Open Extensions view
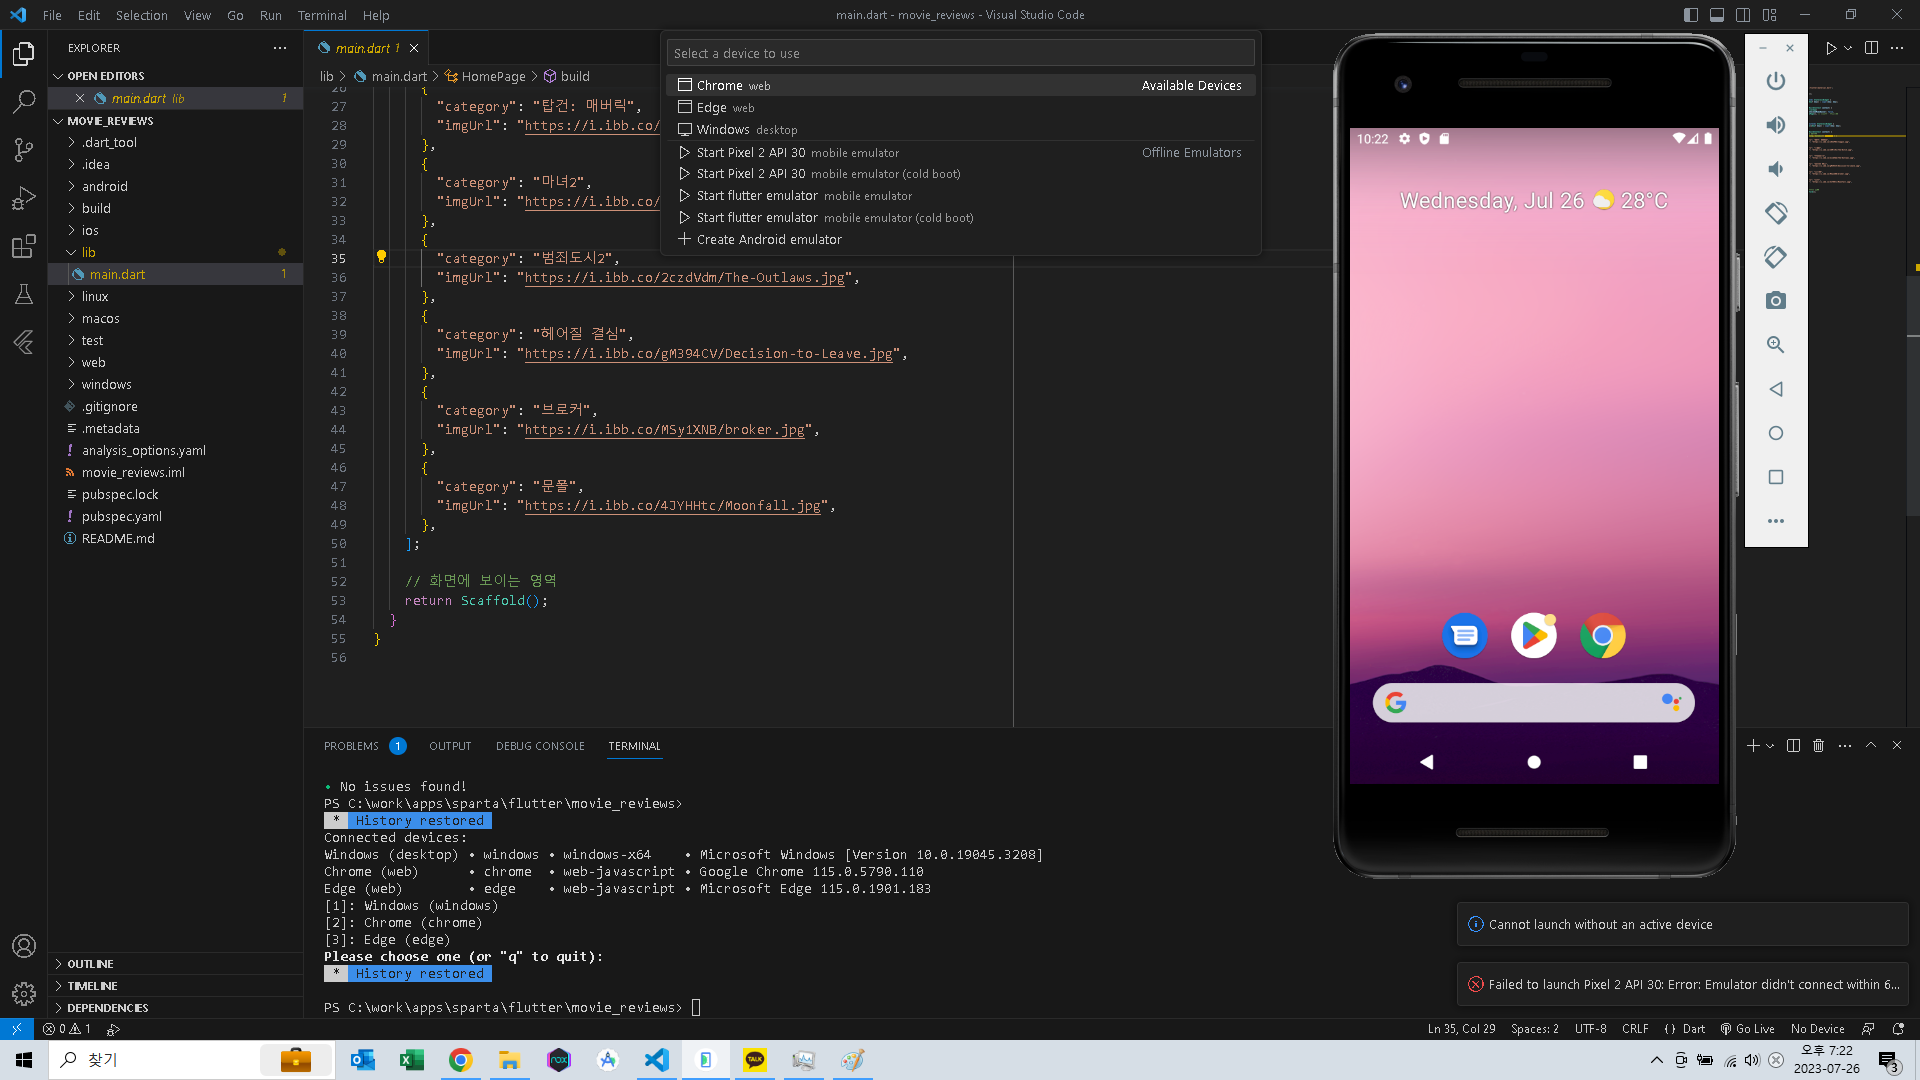Image resolution: width=1920 pixels, height=1080 pixels. click(x=24, y=246)
